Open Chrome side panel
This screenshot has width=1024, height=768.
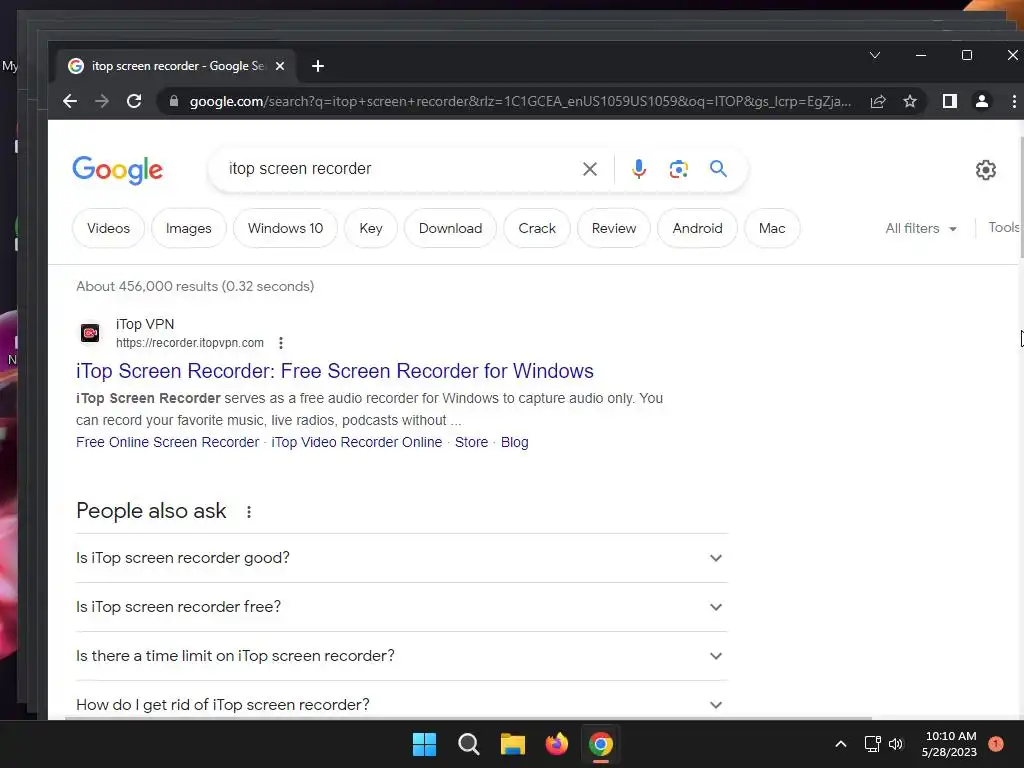950,101
